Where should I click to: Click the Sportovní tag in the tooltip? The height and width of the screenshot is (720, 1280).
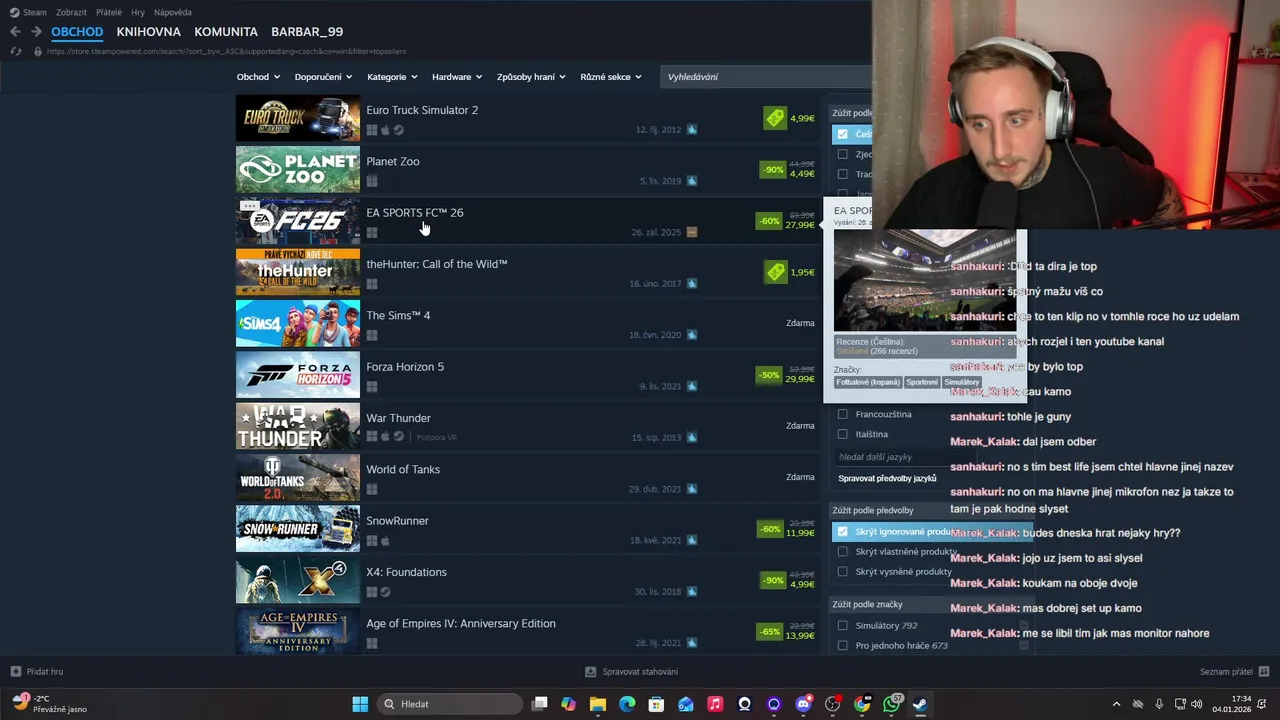(922, 382)
